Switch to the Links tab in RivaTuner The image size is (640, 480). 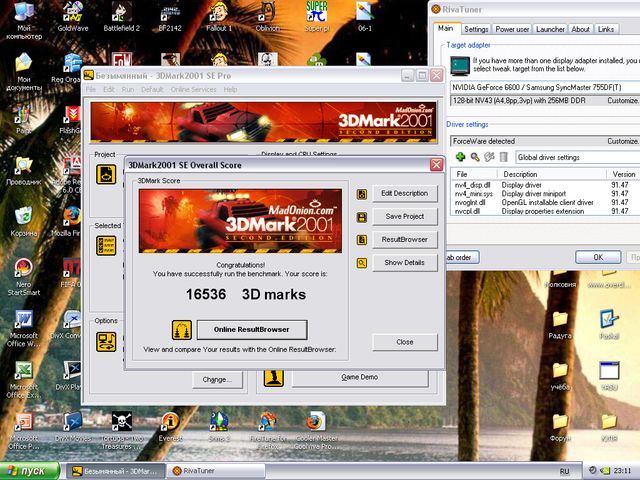click(x=606, y=29)
